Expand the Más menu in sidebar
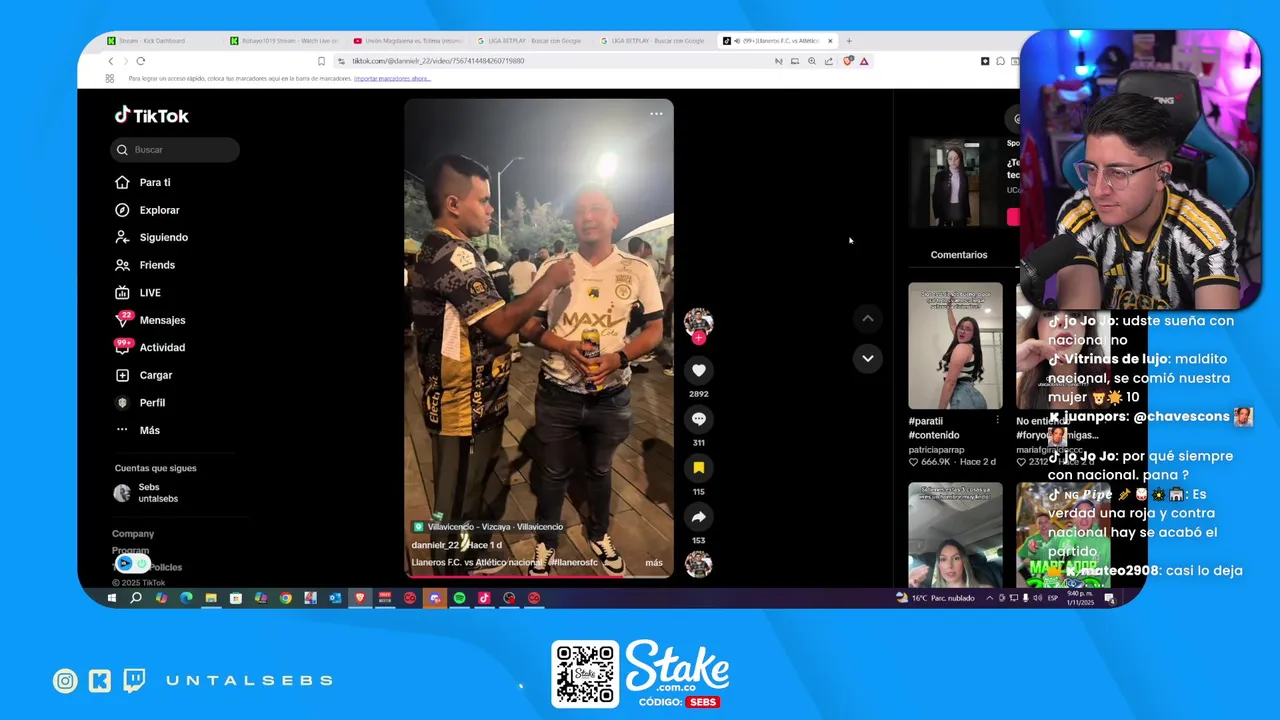Viewport: 1280px width, 720px height. pos(137,430)
